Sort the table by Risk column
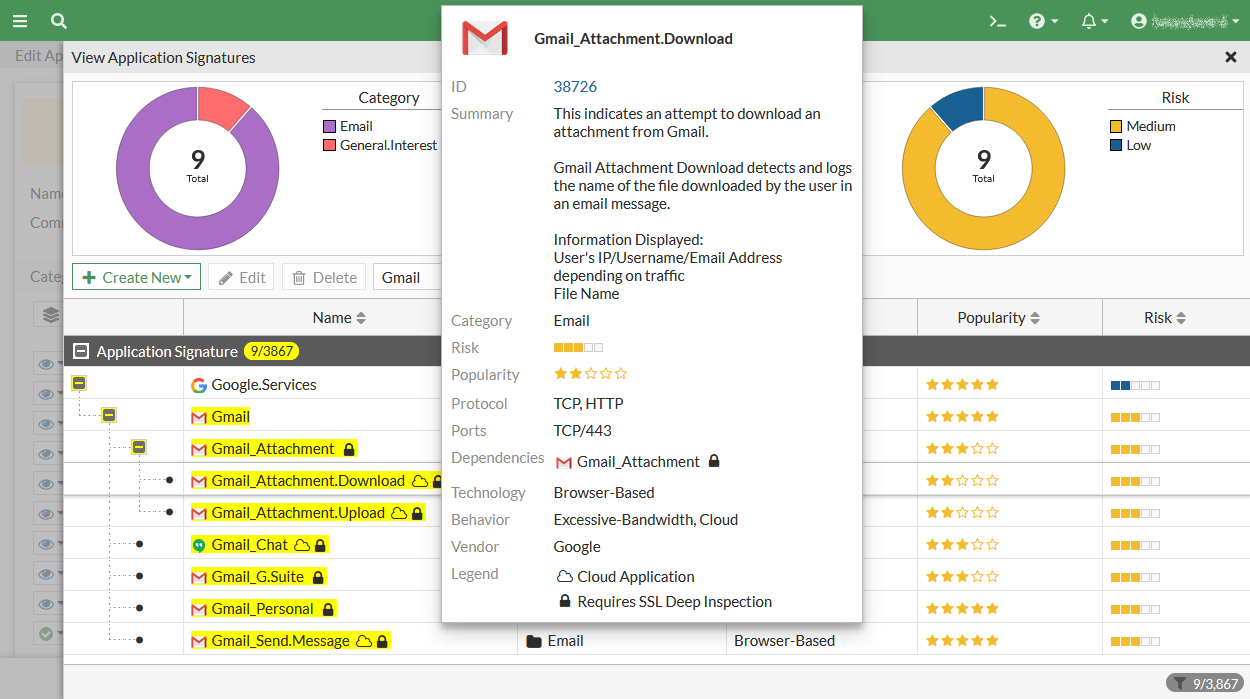The image size is (1250, 699). (x=1166, y=318)
